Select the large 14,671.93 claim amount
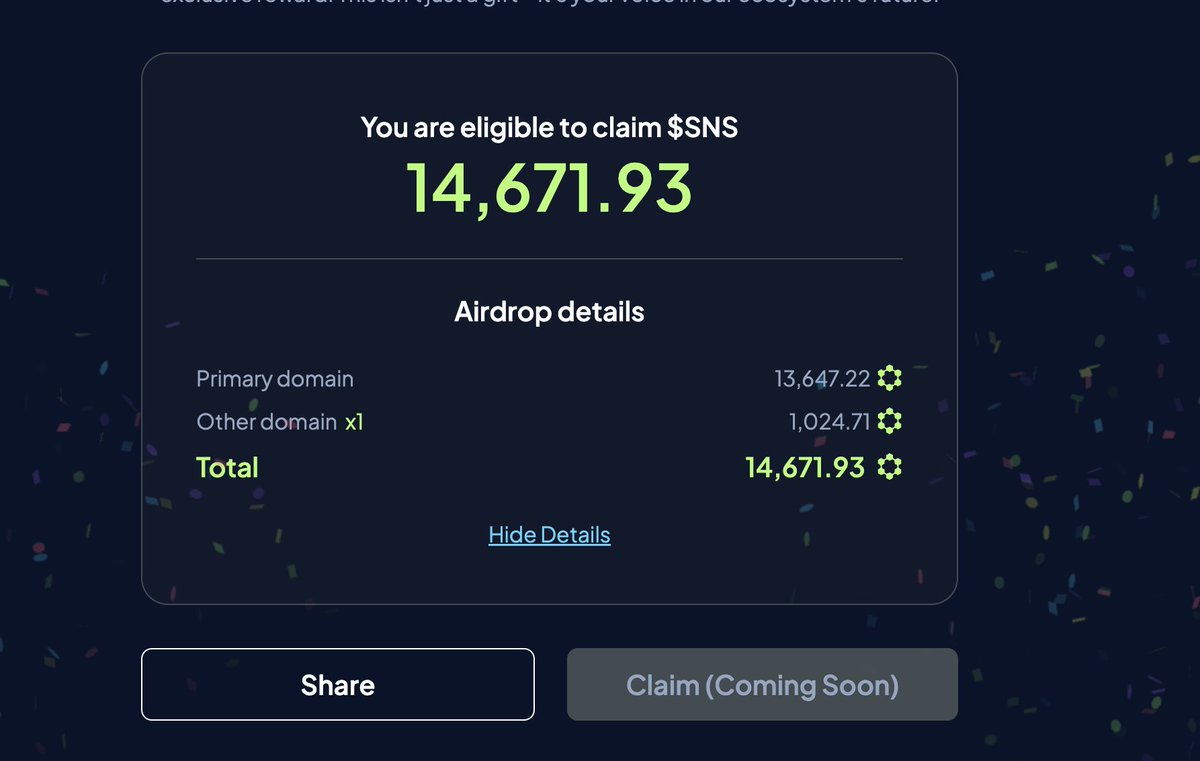Image resolution: width=1200 pixels, height=761 pixels. [x=549, y=188]
